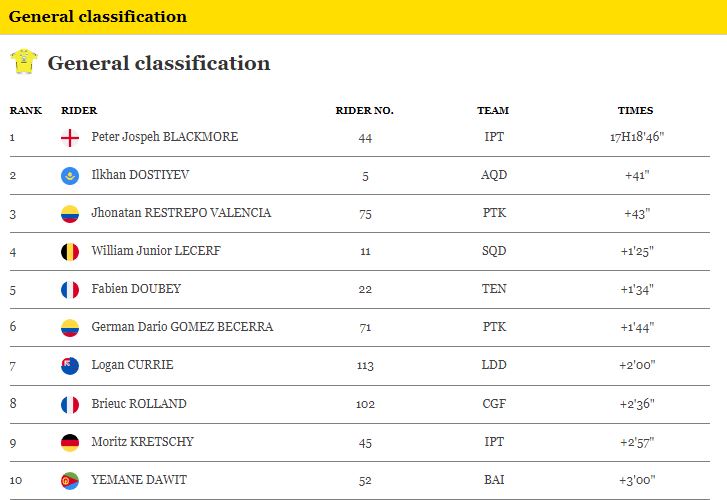The width and height of the screenshot is (727, 500).
Task: Click the yellow jersey icon
Action: (24, 62)
